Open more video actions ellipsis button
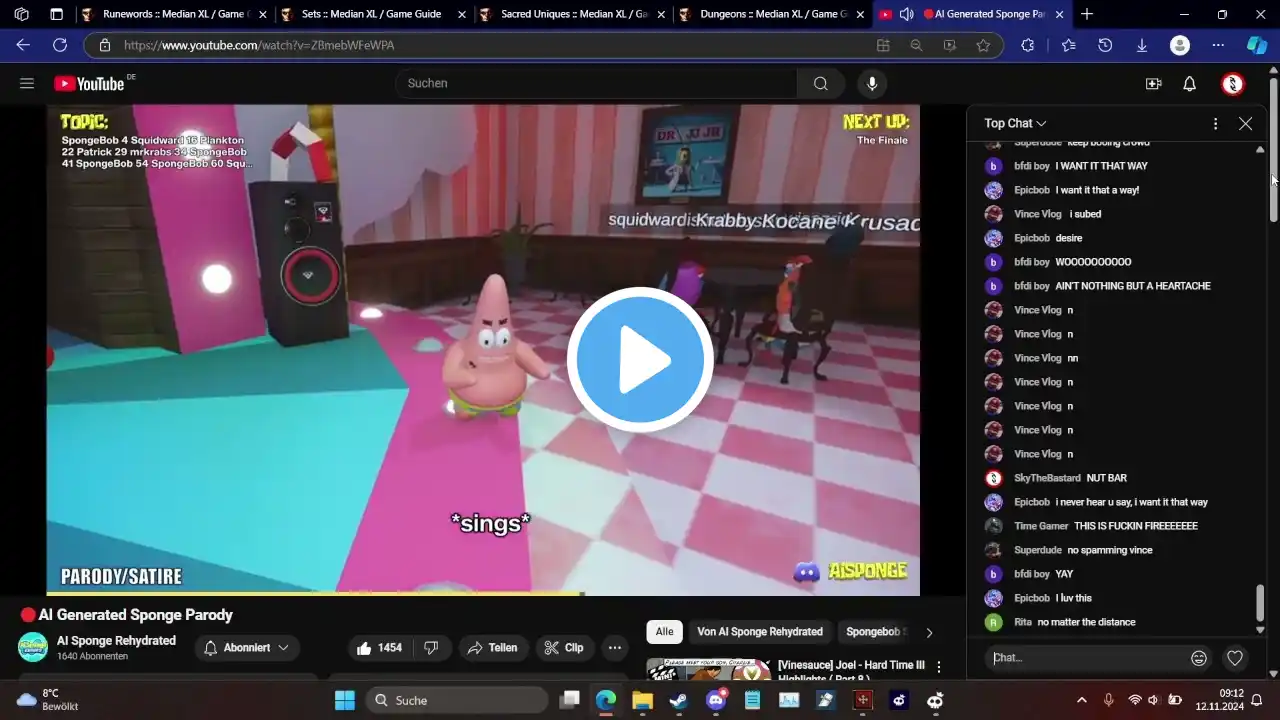The width and height of the screenshot is (1280, 720). [615, 648]
